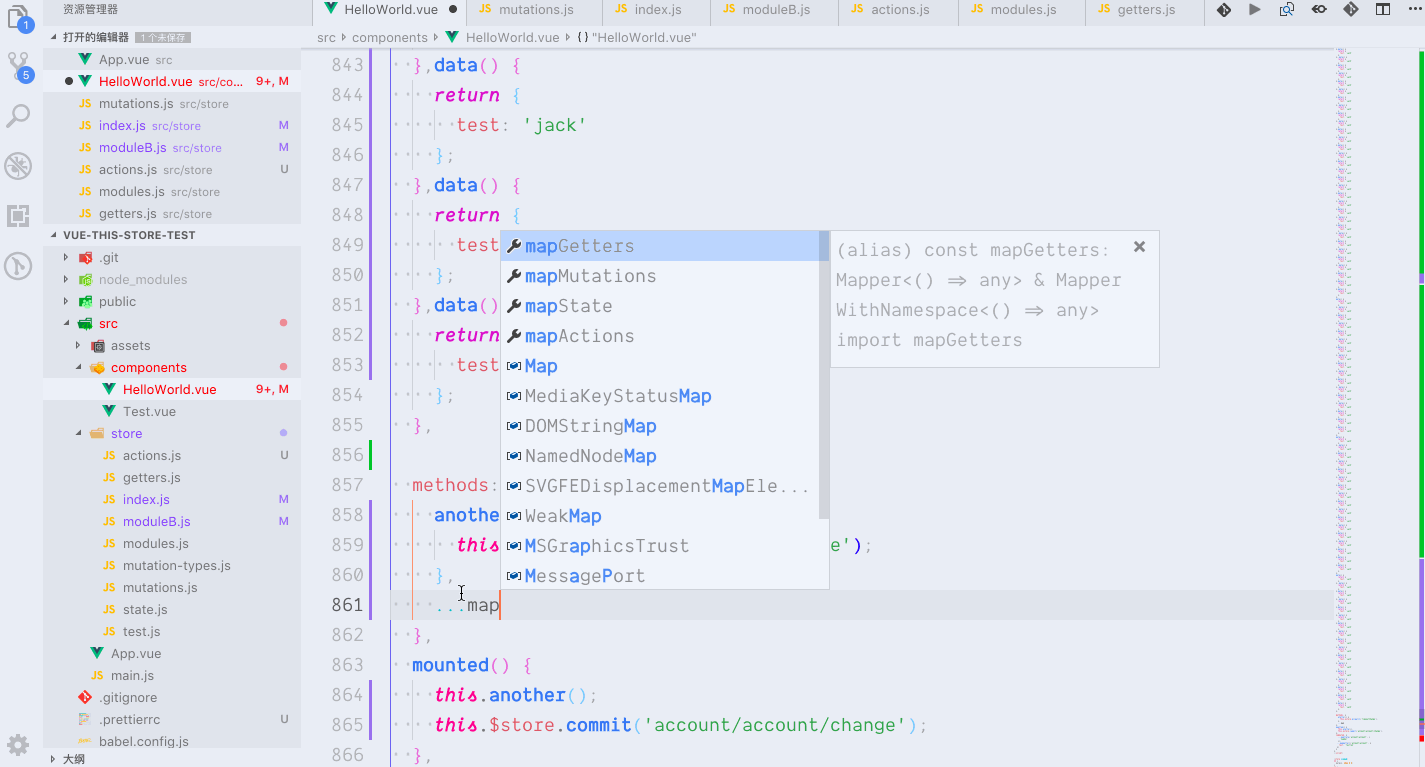Open state.js in file tree
Viewport: 1425px width, 767px height.
coord(172,609)
